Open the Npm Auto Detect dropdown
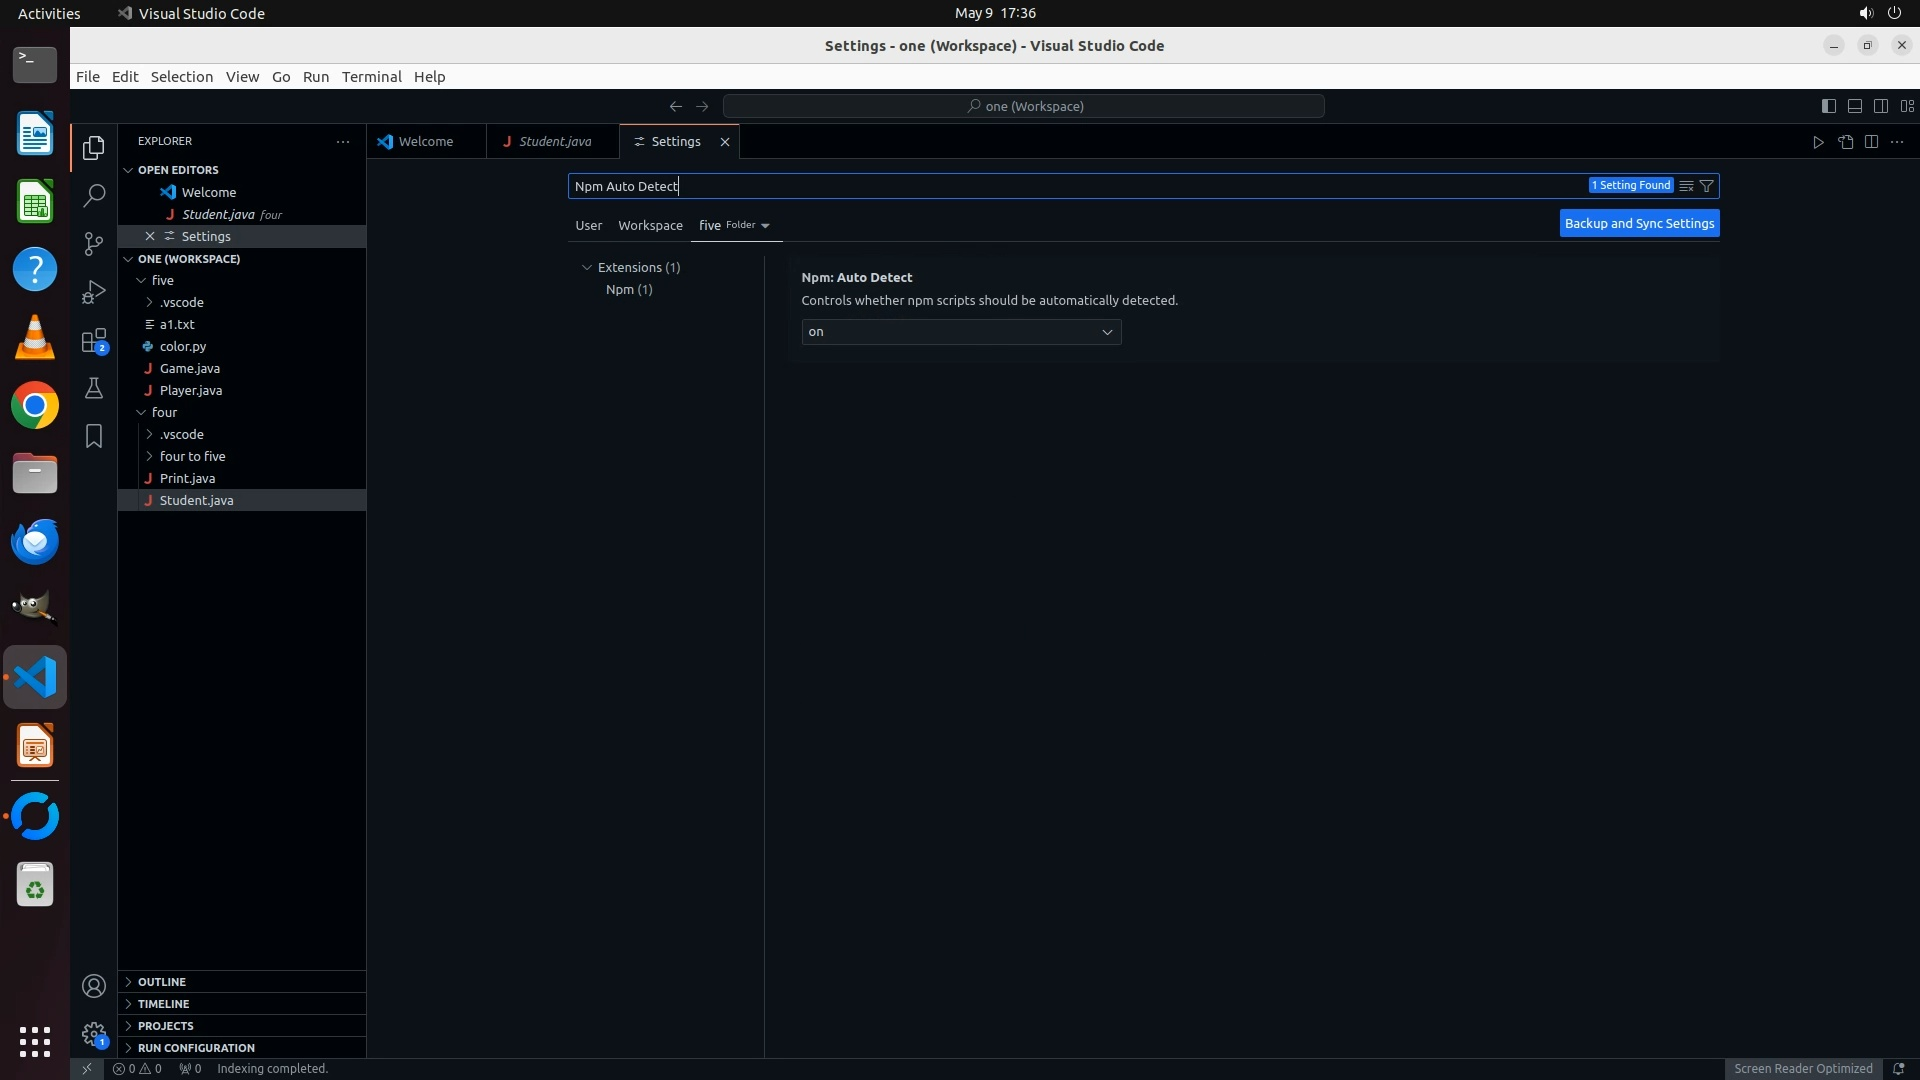This screenshot has height=1080, width=1920. tap(960, 332)
